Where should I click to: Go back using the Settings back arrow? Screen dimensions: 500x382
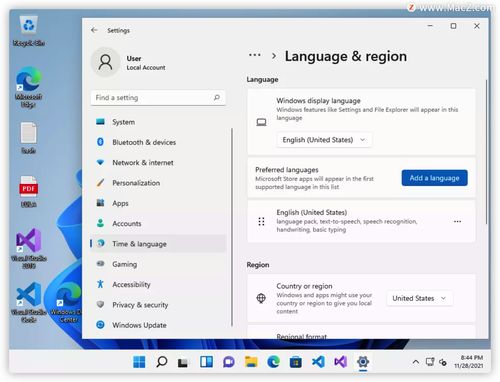[x=94, y=30]
